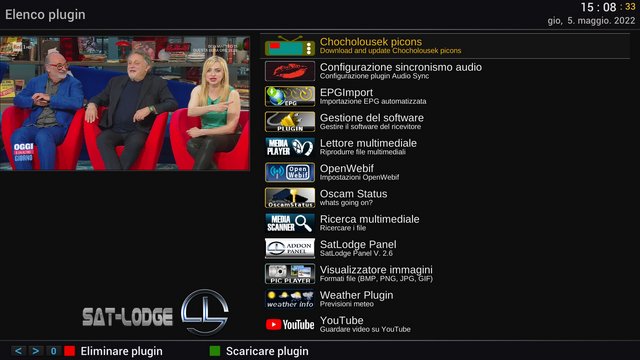Click the next arrow key icon
640x360 pixels.
pyautogui.click(x=36, y=351)
